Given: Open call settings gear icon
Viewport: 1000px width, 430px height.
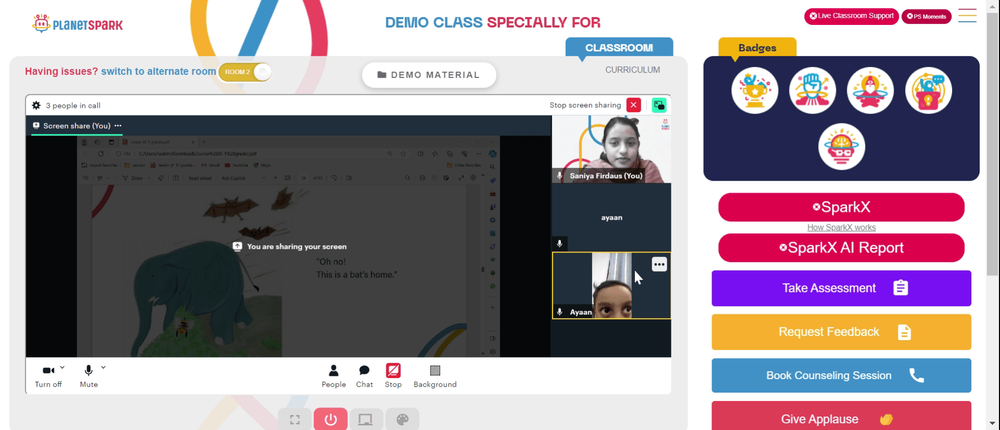Looking at the screenshot, I should [x=36, y=105].
